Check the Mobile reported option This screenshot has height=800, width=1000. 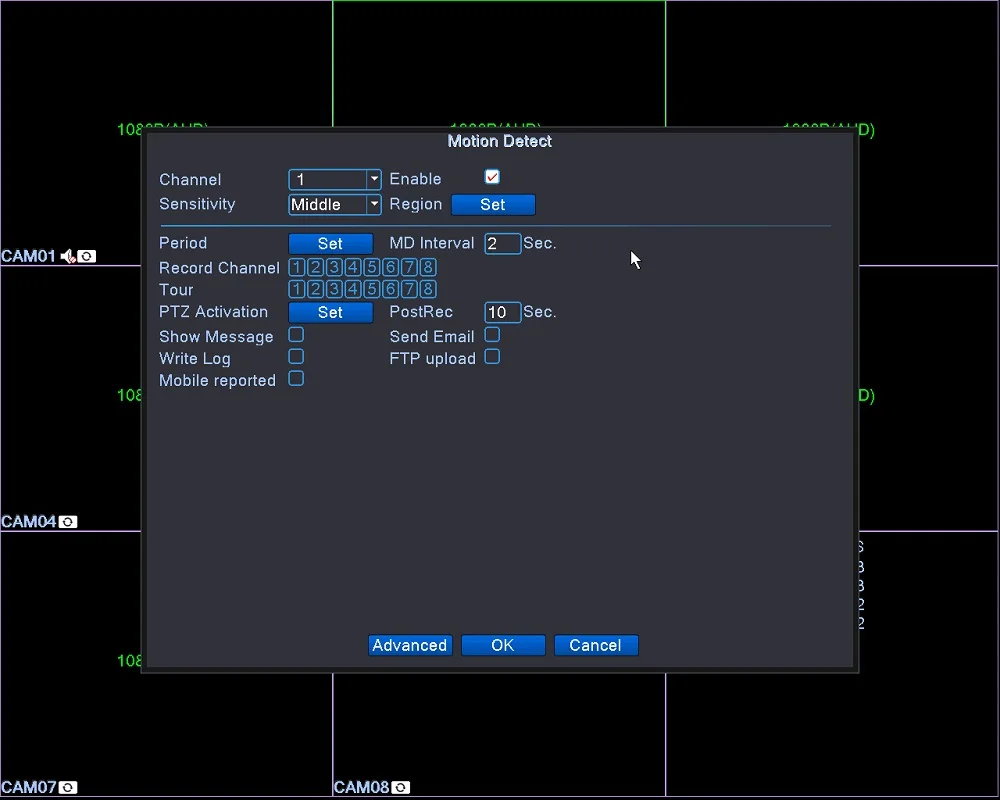coord(296,379)
